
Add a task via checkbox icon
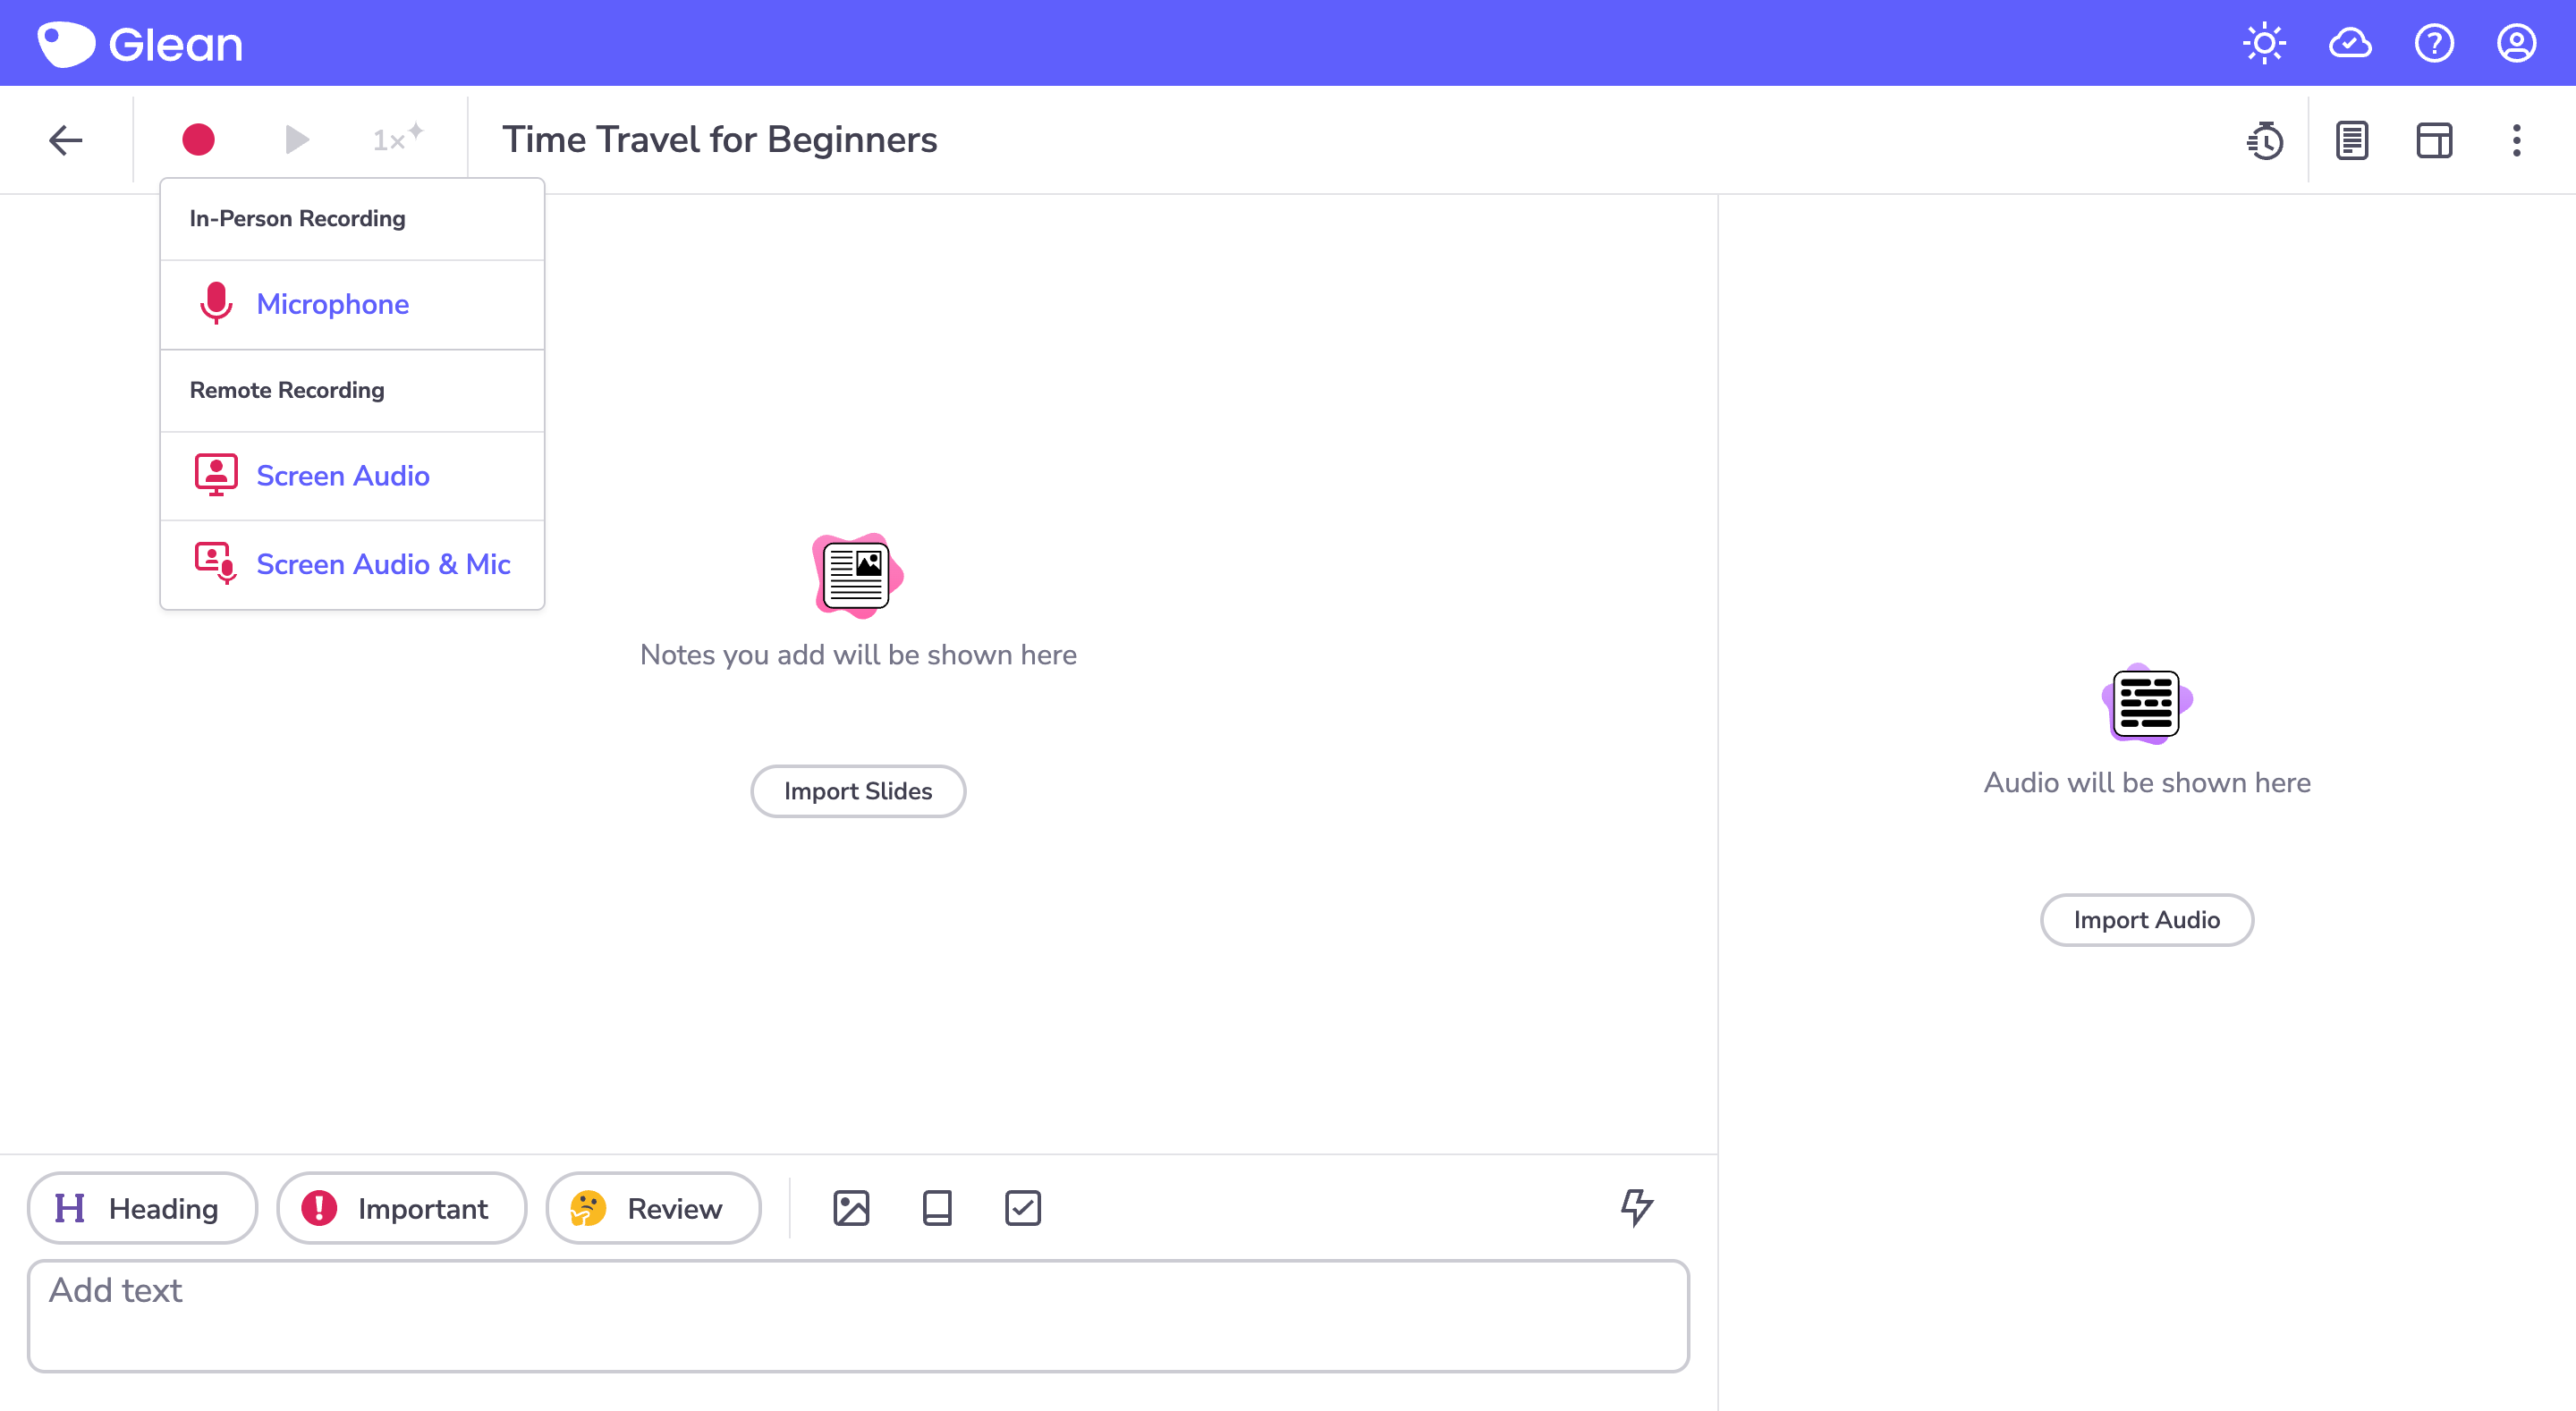click(1022, 1208)
